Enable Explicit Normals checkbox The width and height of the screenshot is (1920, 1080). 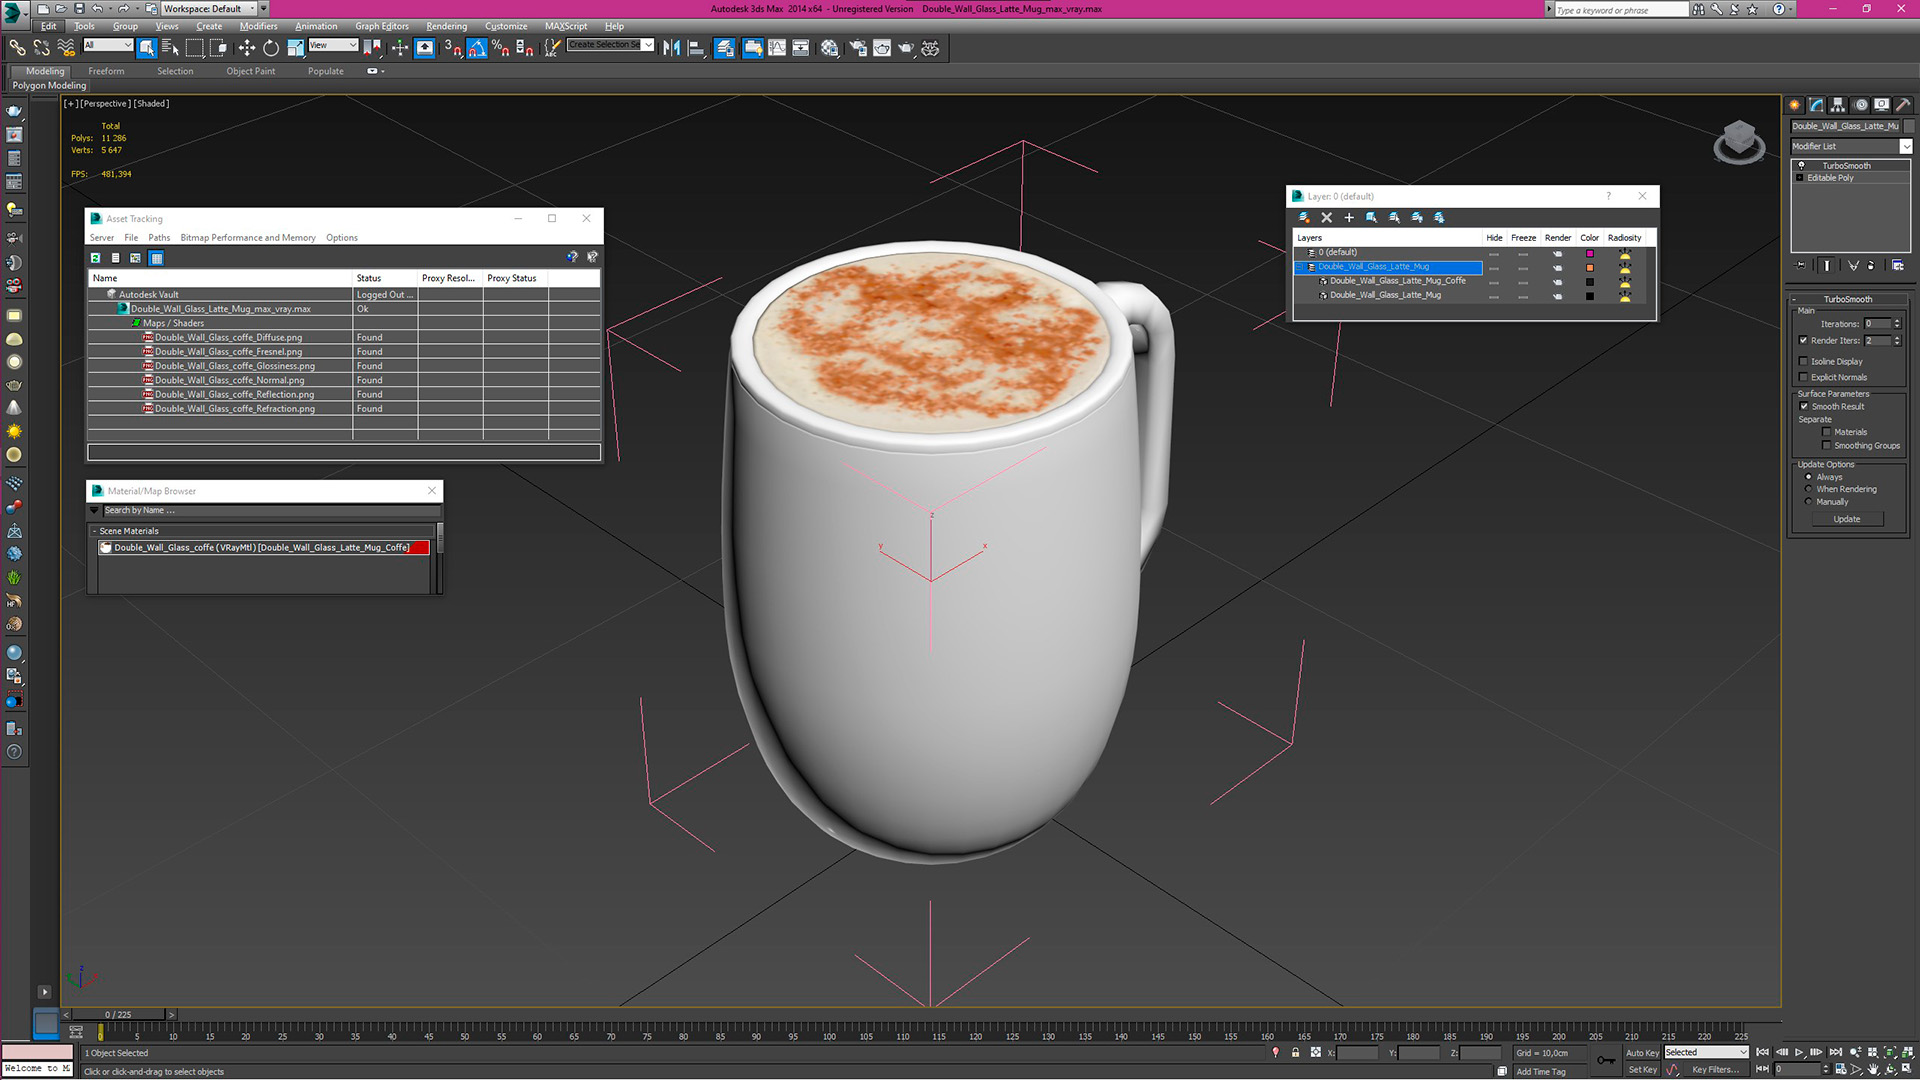tap(1804, 378)
